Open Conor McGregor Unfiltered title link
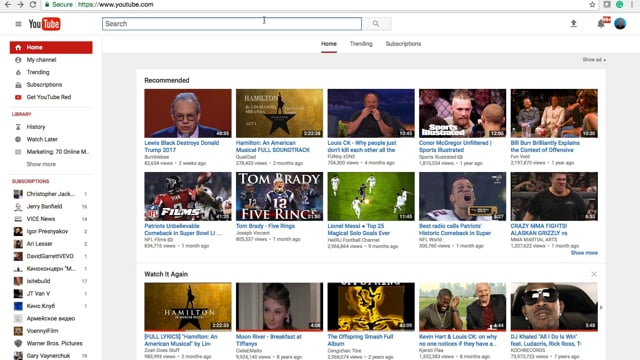Image resolution: width=640 pixels, height=360 pixels. tap(455, 147)
